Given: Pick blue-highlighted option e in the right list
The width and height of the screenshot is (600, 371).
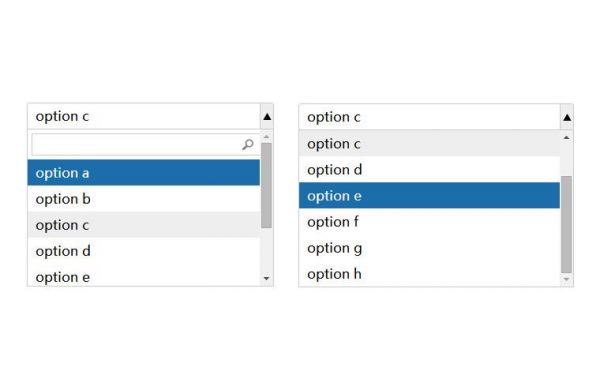Looking at the screenshot, I should 429,196.
